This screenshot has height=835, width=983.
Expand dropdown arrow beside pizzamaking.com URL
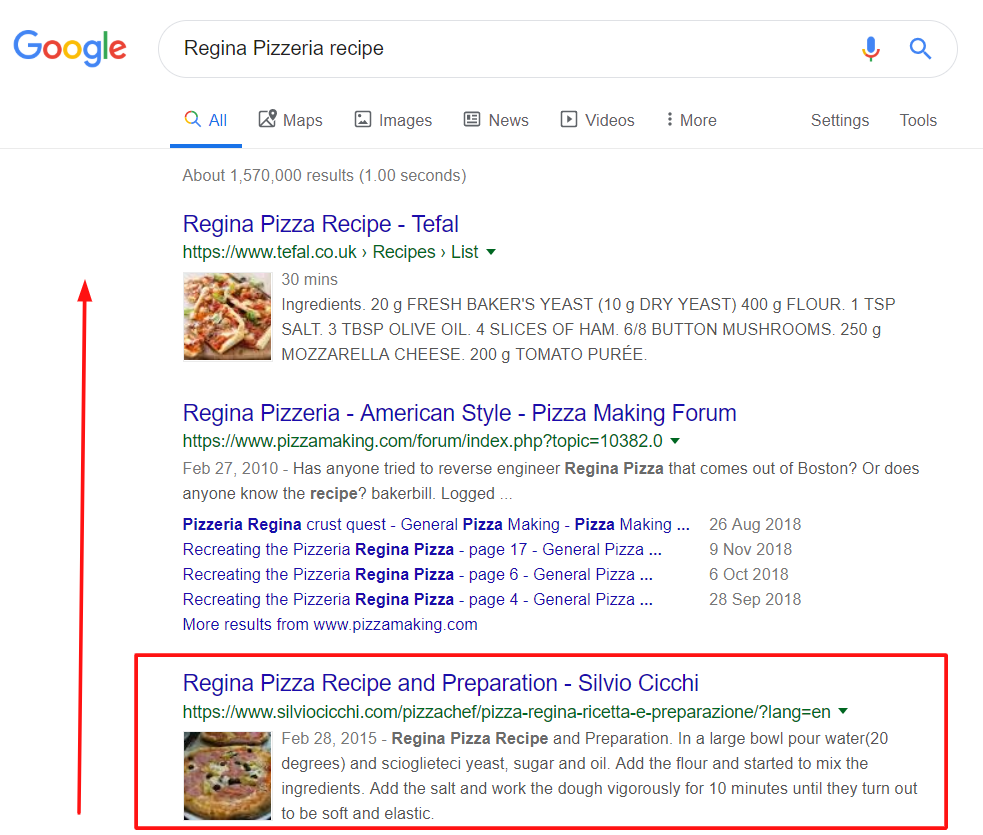point(675,441)
